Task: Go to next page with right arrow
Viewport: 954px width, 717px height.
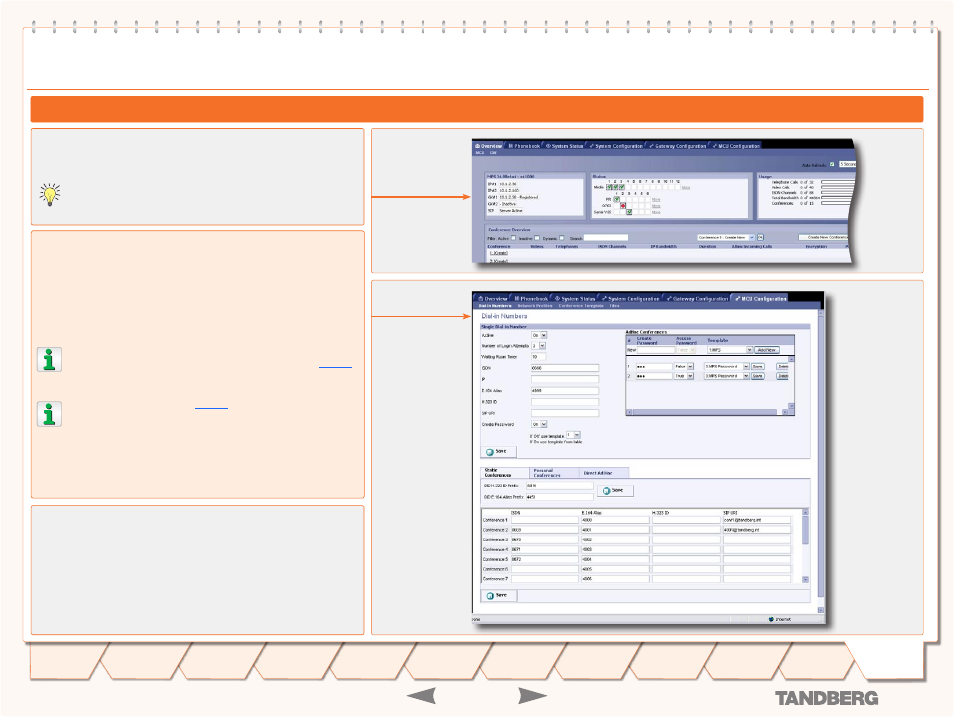Action: (x=532, y=696)
